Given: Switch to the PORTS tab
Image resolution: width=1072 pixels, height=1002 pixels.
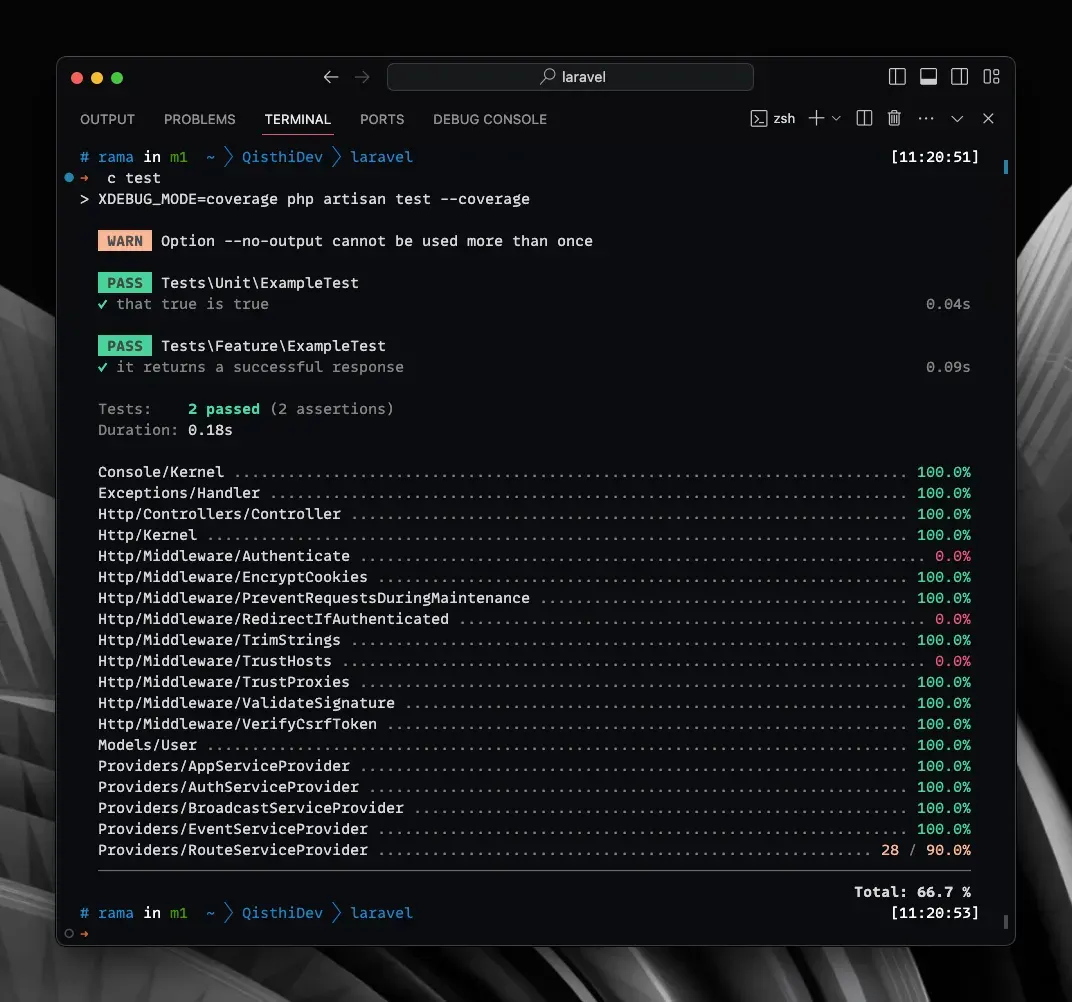Looking at the screenshot, I should [382, 119].
